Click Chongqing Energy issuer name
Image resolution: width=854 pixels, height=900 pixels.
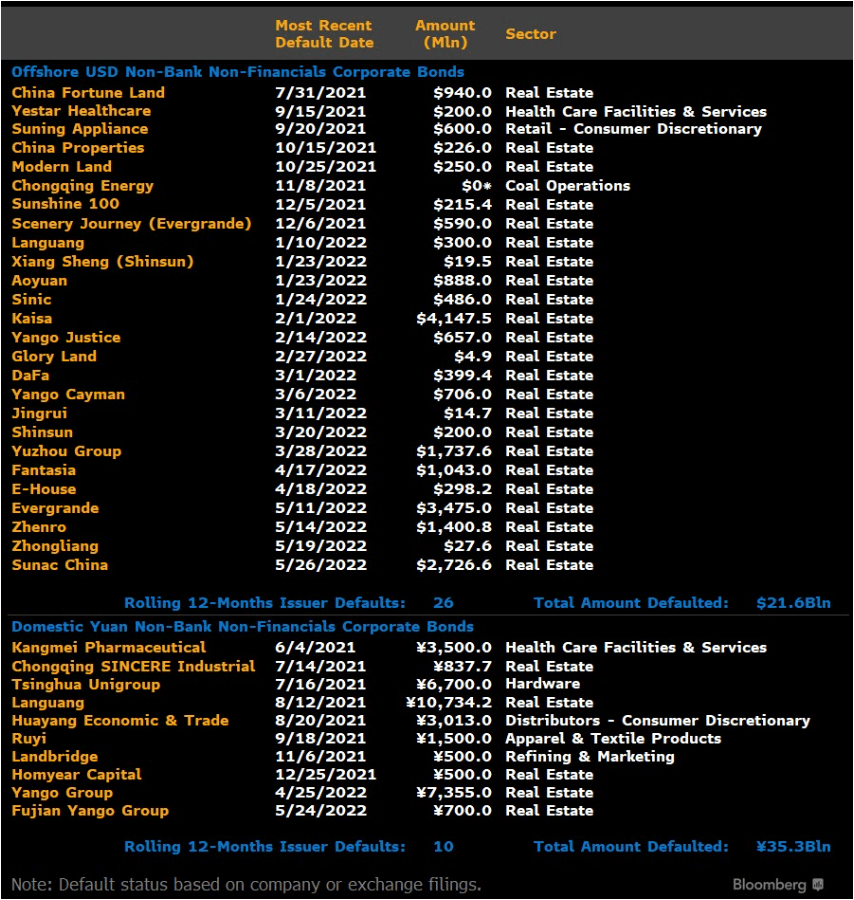click(83, 185)
